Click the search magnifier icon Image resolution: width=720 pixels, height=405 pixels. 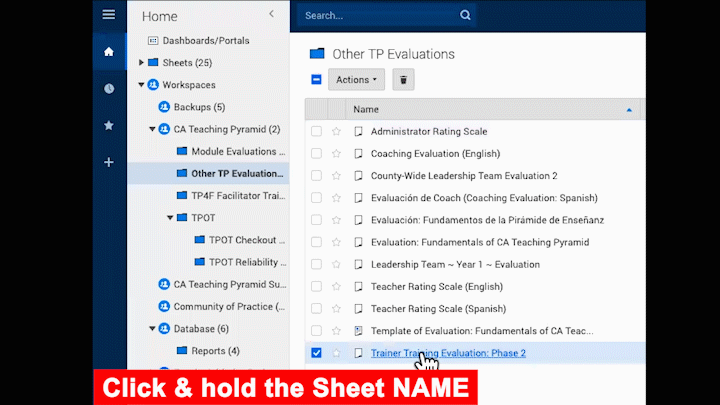tap(465, 15)
